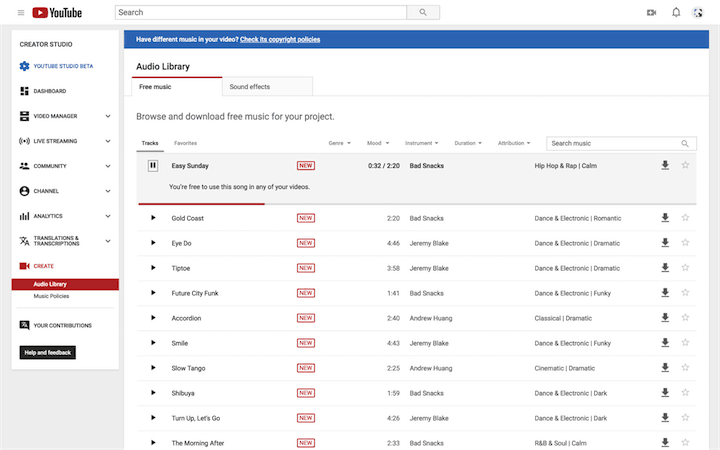Download the Future City Funk track
The image size is (720, 450).
[665, 292]
